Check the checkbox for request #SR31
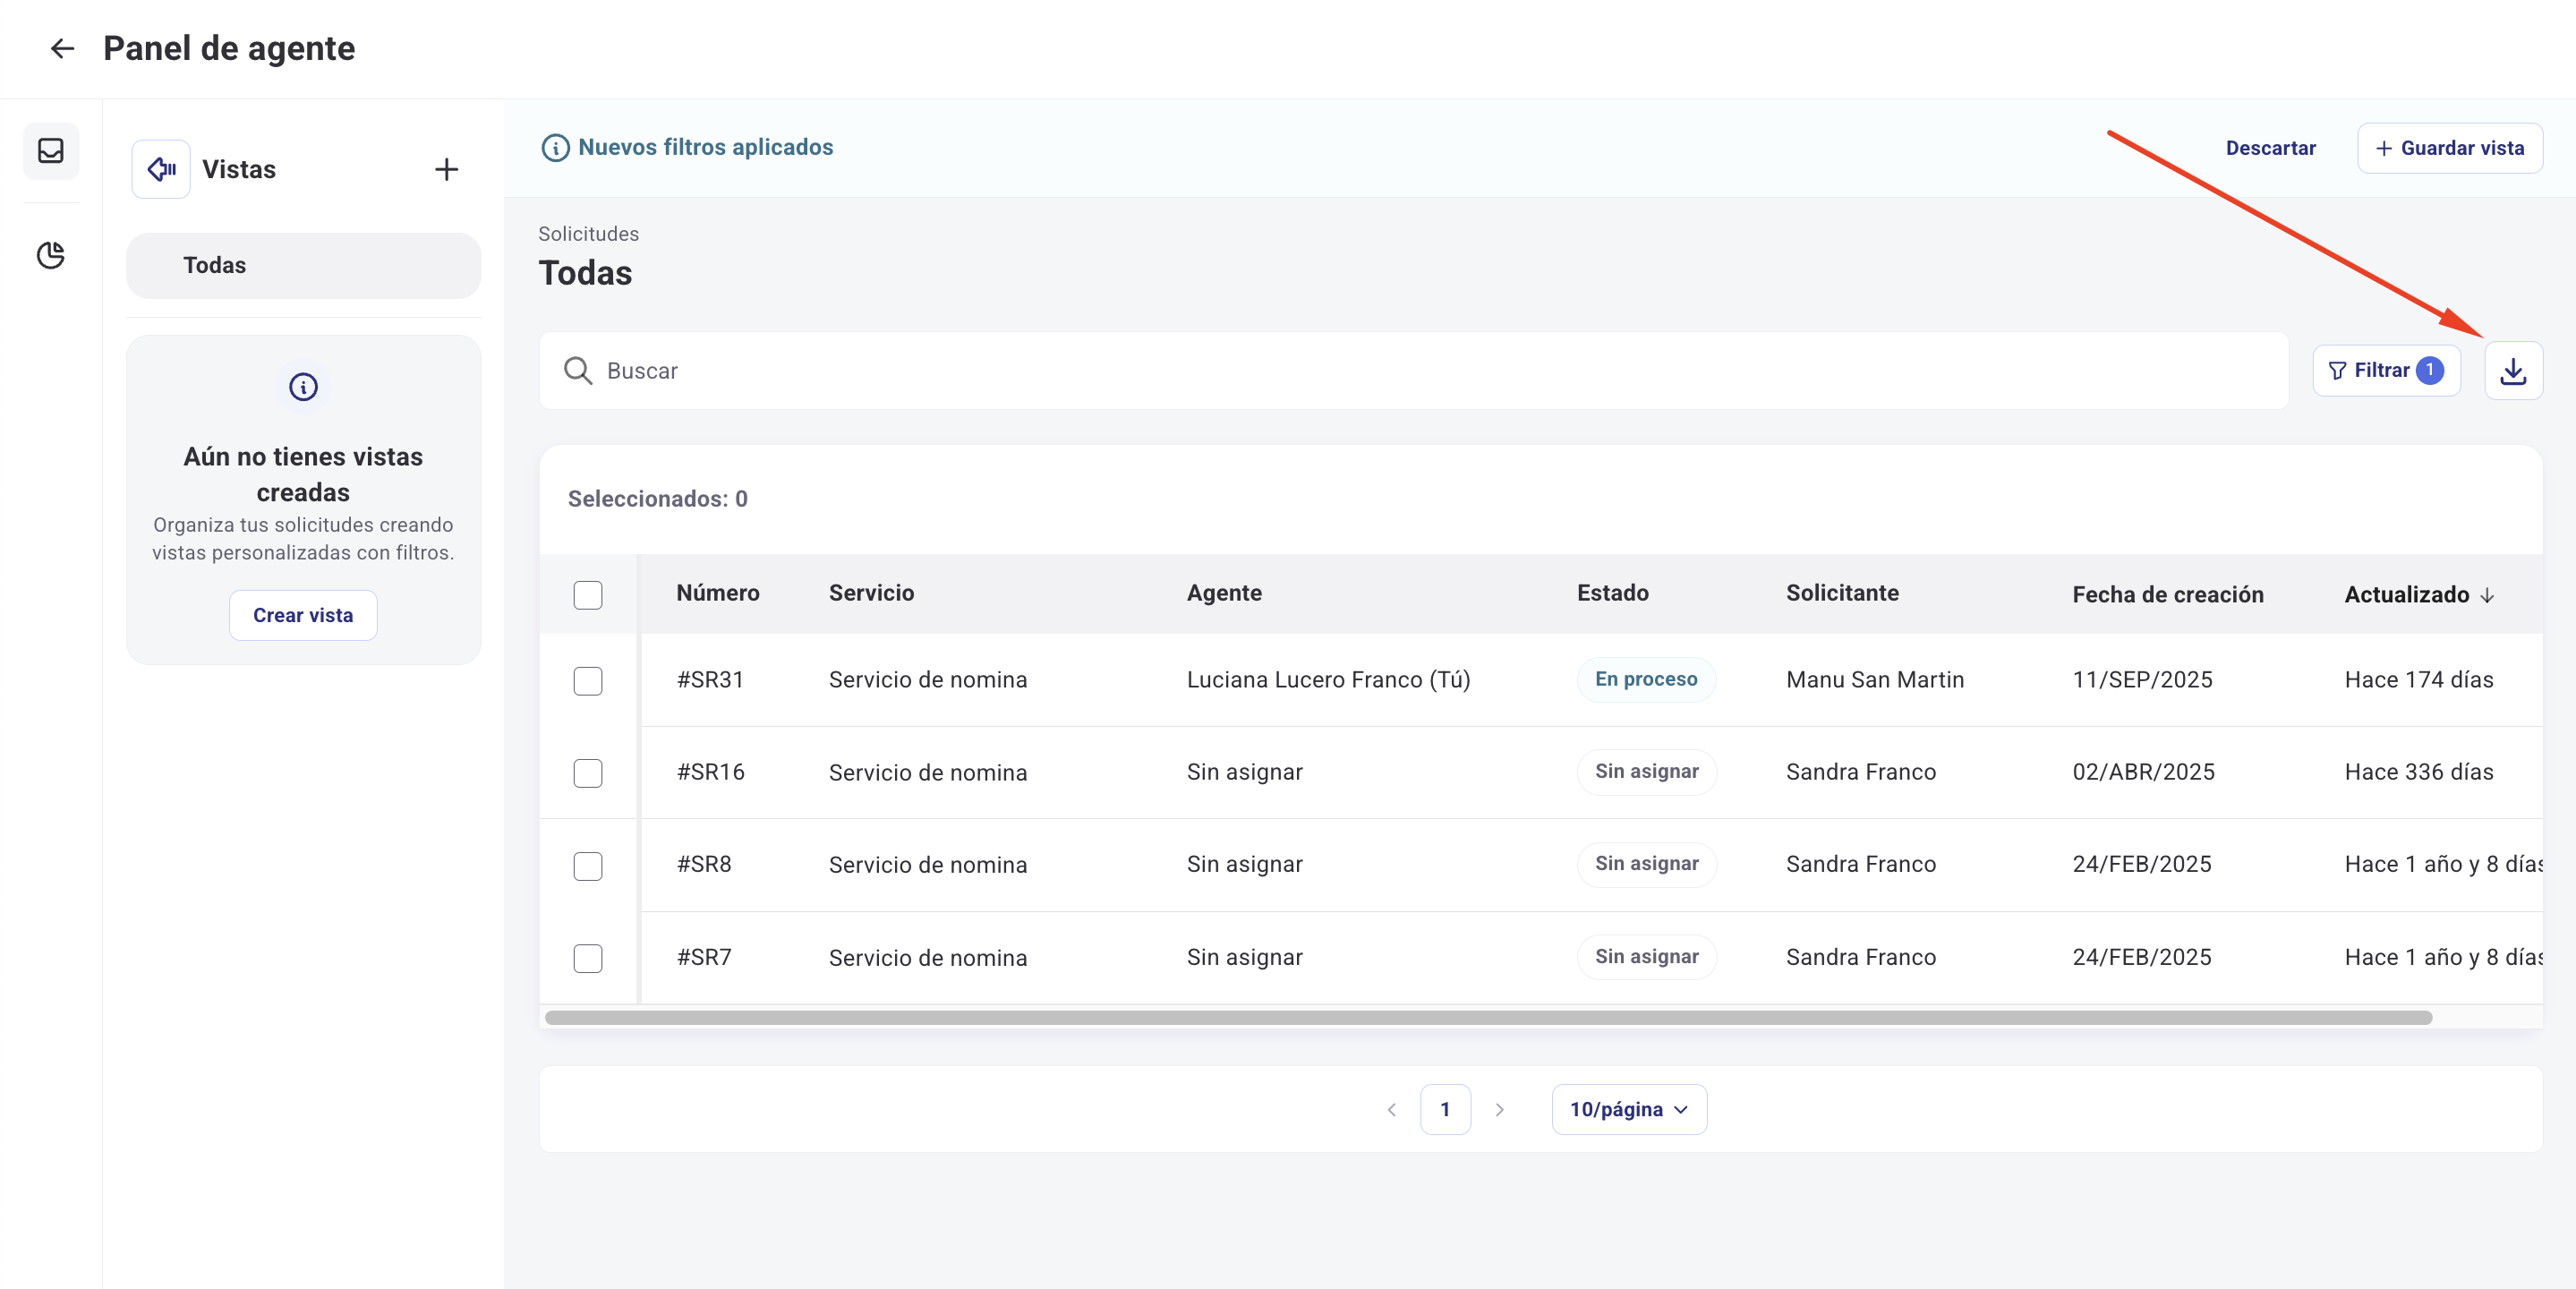This screenshot has width=2576, height=1289. (589, 681)
